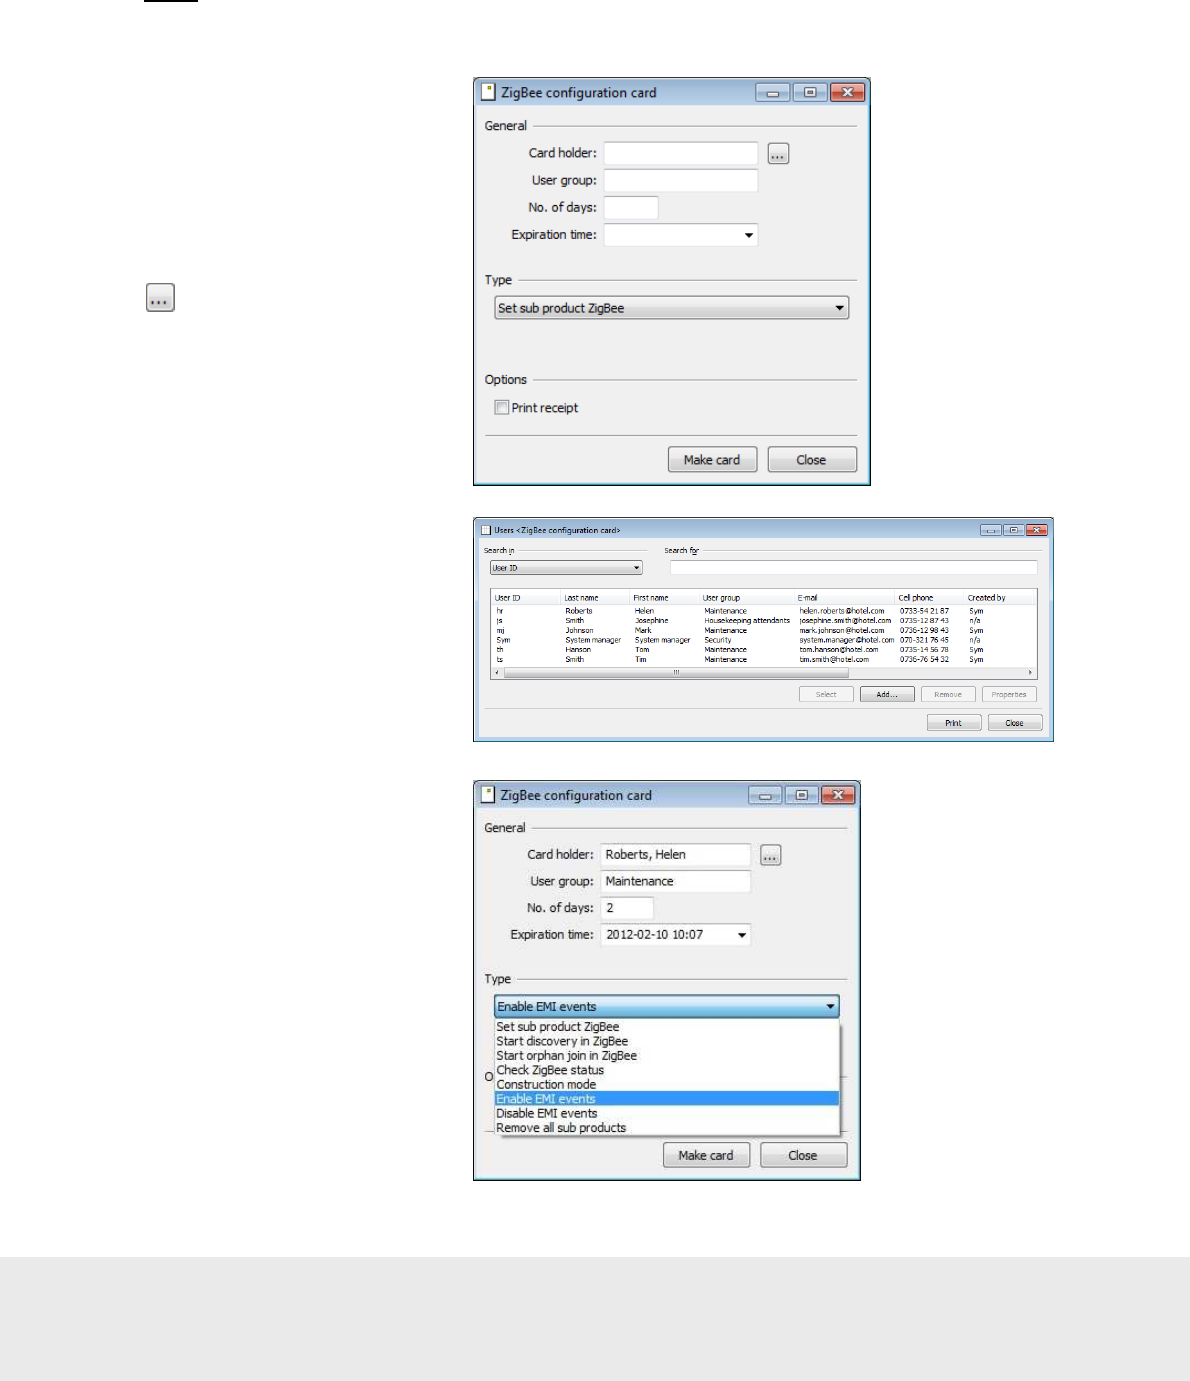Click the Select button in Users window

coord(826,694)
